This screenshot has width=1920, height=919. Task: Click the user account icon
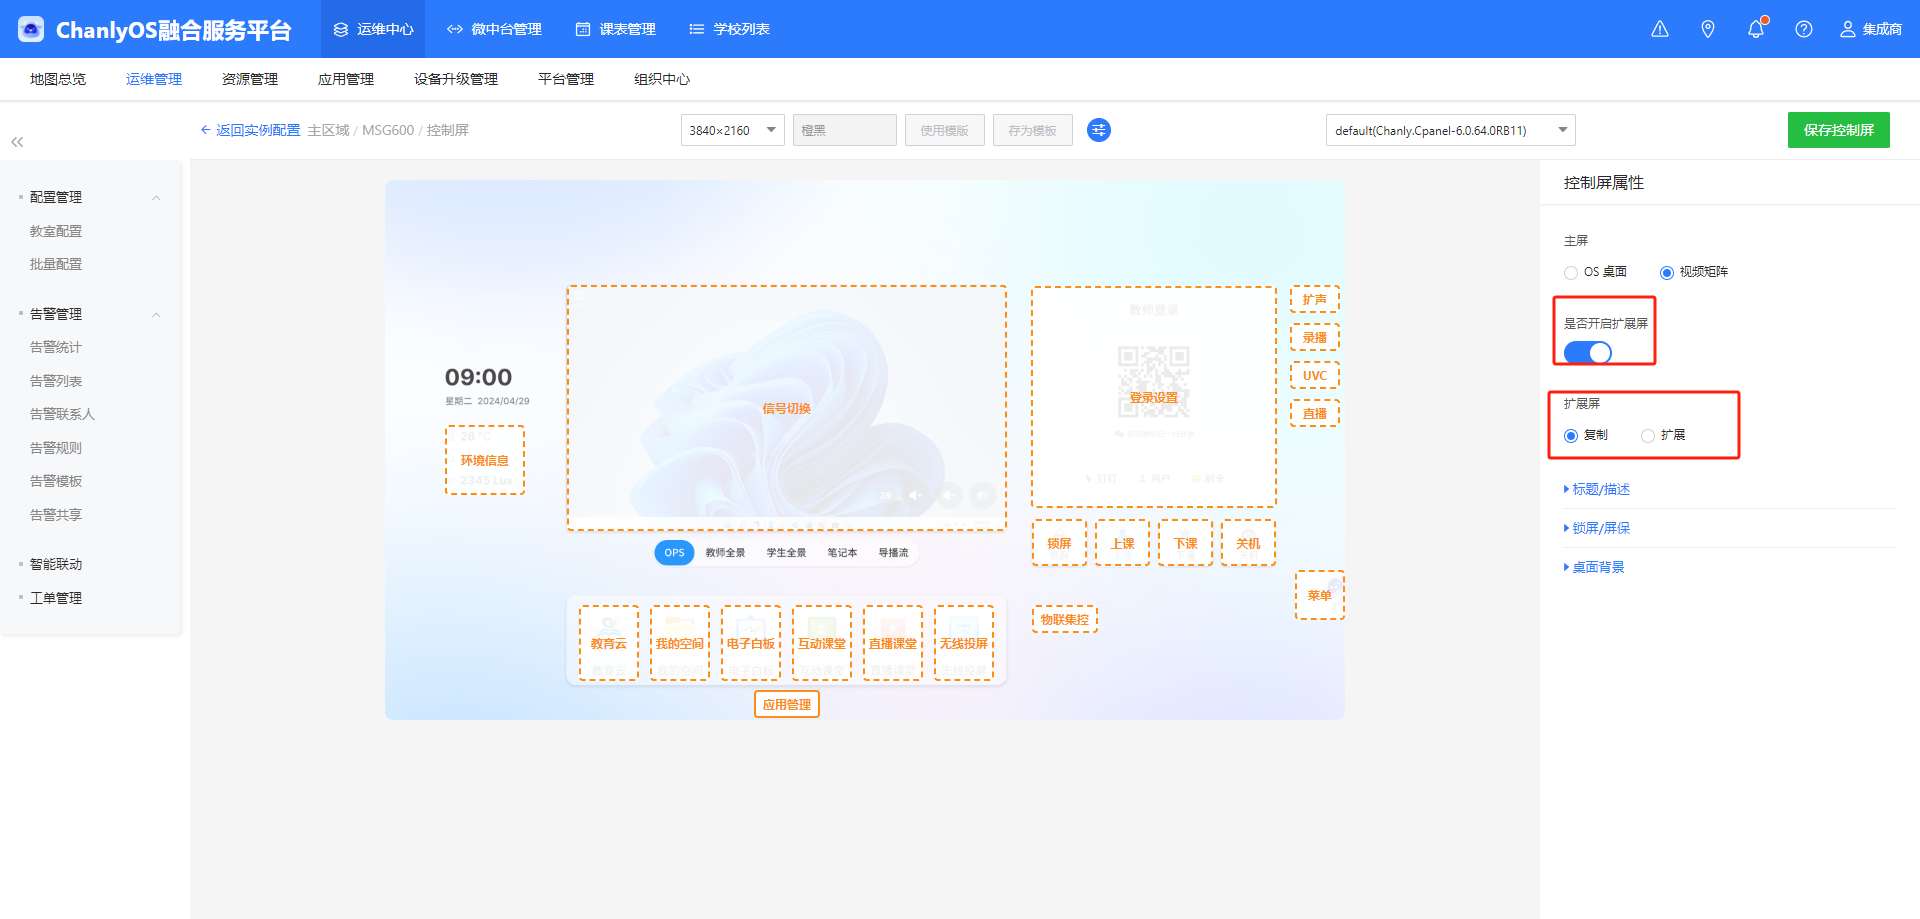(1848, 29)
